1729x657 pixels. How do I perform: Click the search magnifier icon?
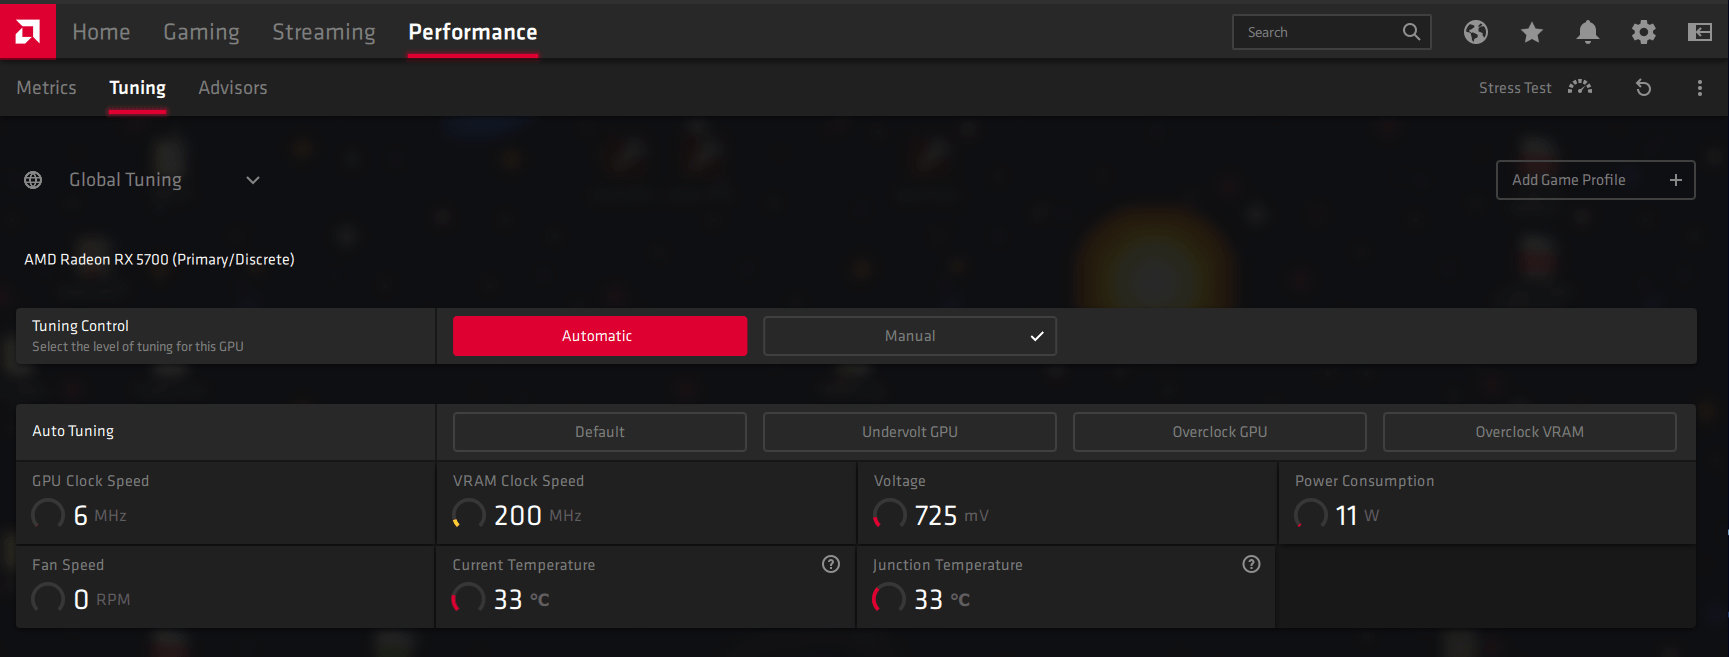point(1411,32)
